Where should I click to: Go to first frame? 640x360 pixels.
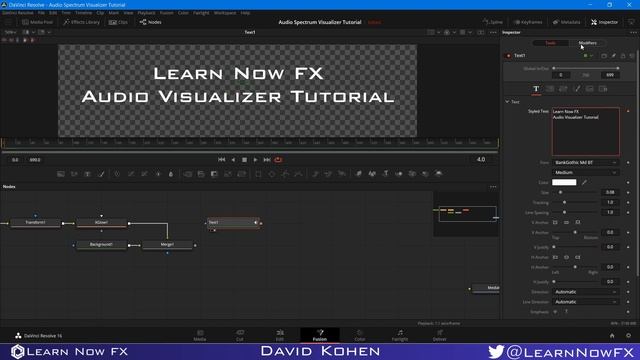point(222,160)
